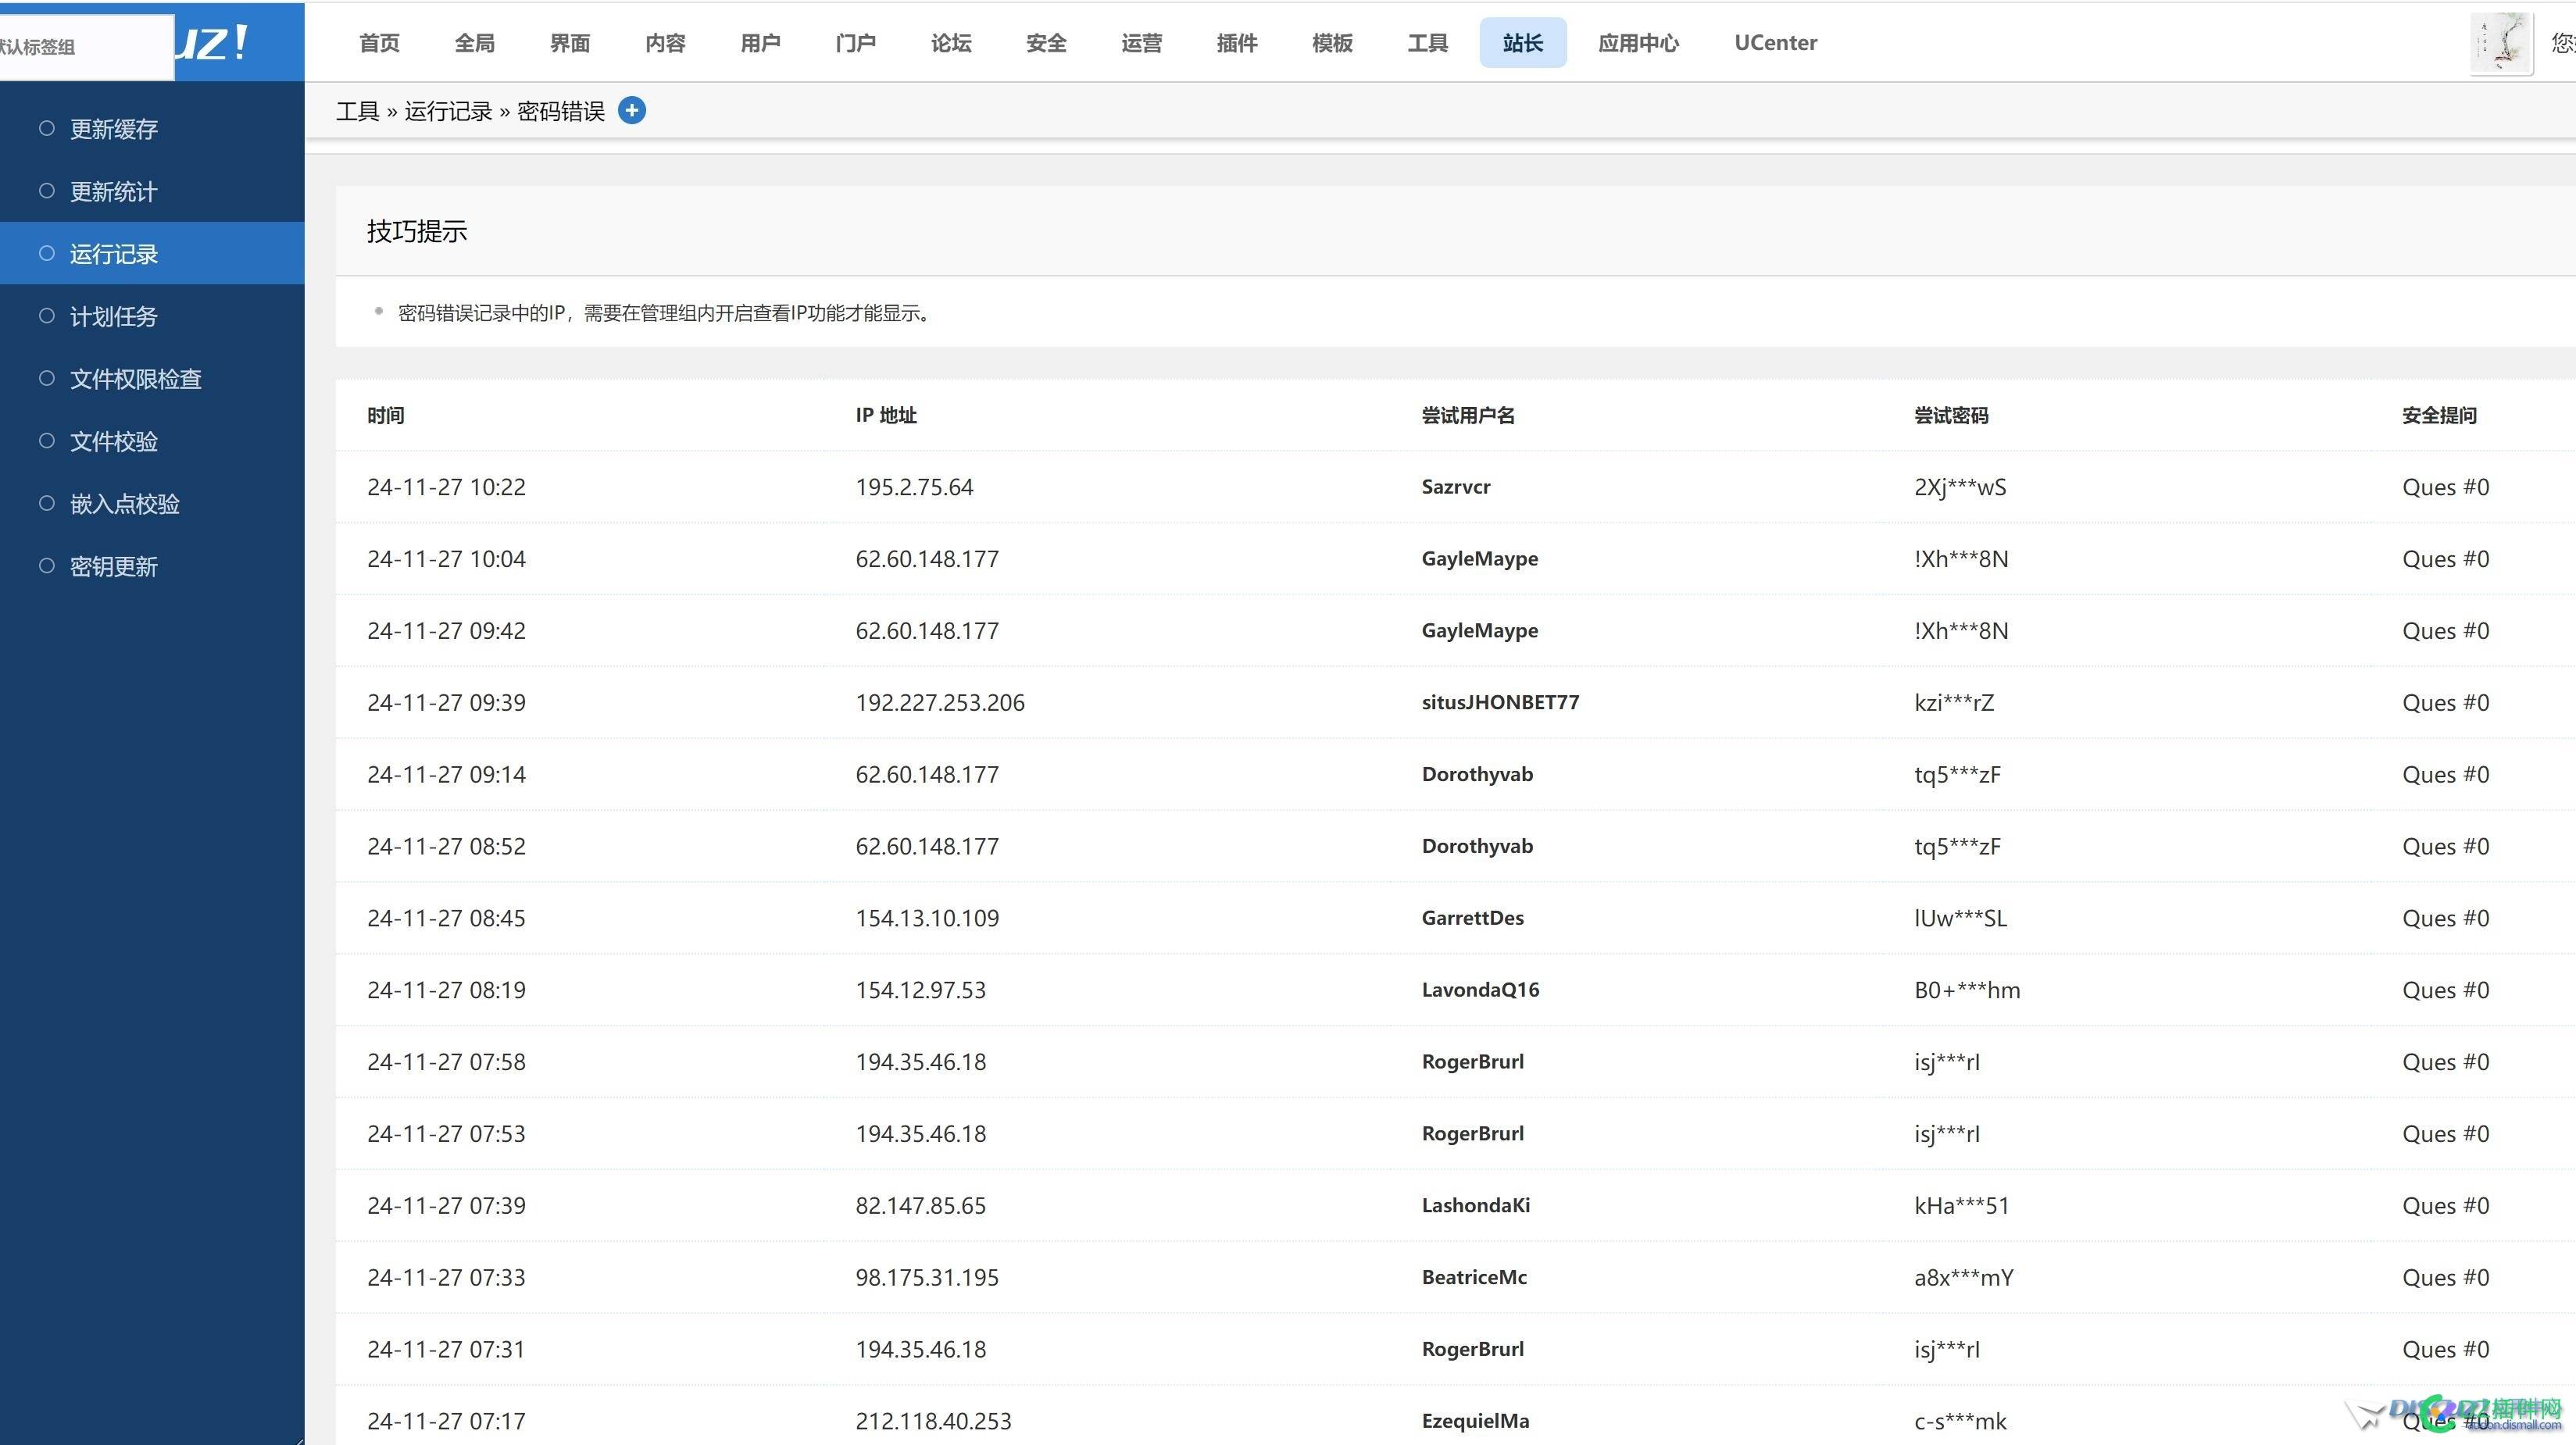Click username BeatriceMc

pos(1474,1277)
